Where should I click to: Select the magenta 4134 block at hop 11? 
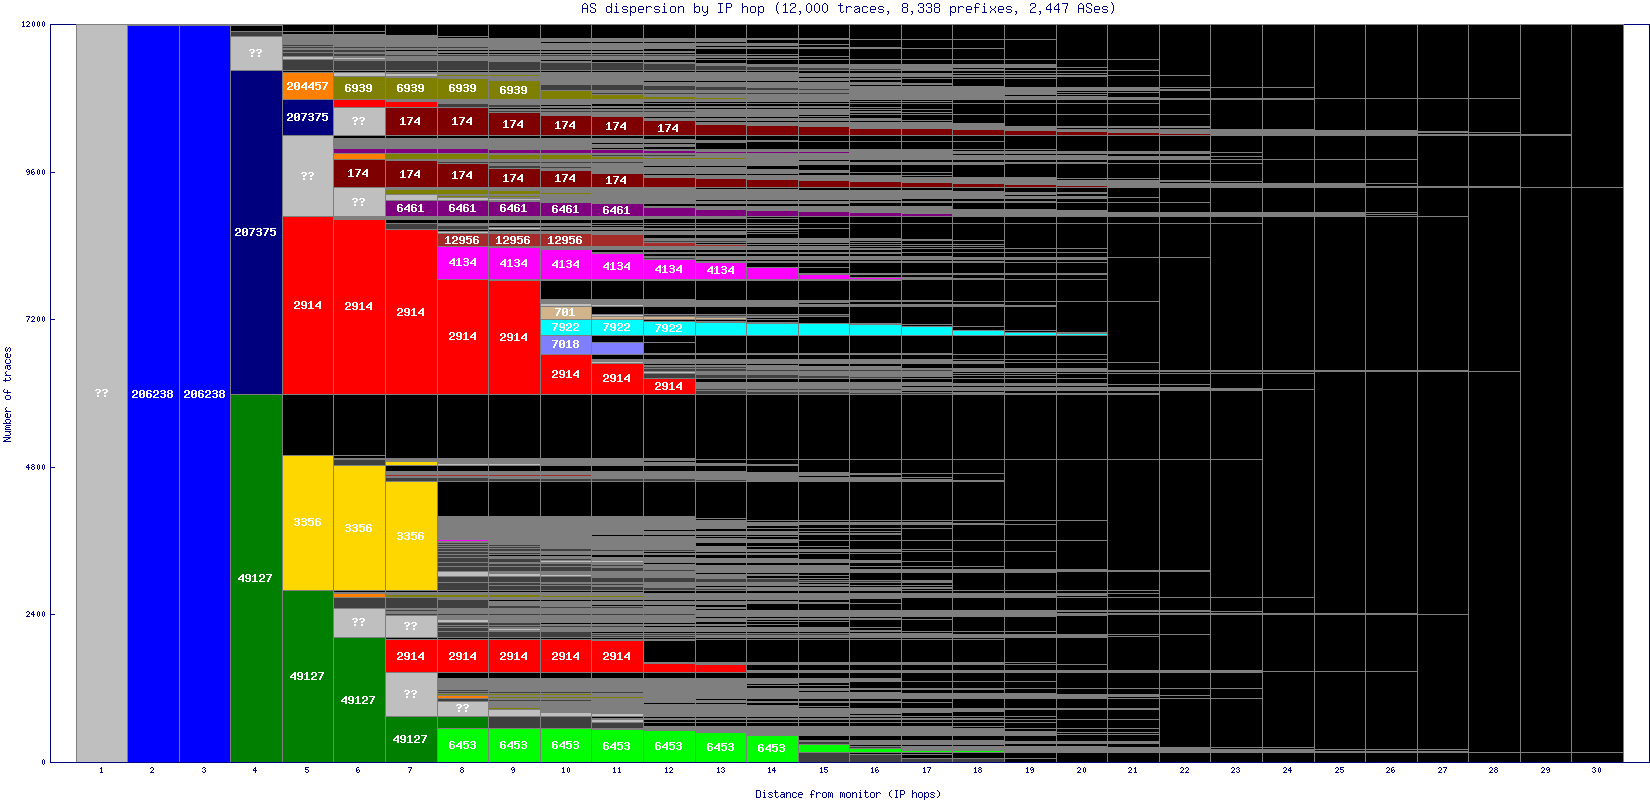point(617,266)
